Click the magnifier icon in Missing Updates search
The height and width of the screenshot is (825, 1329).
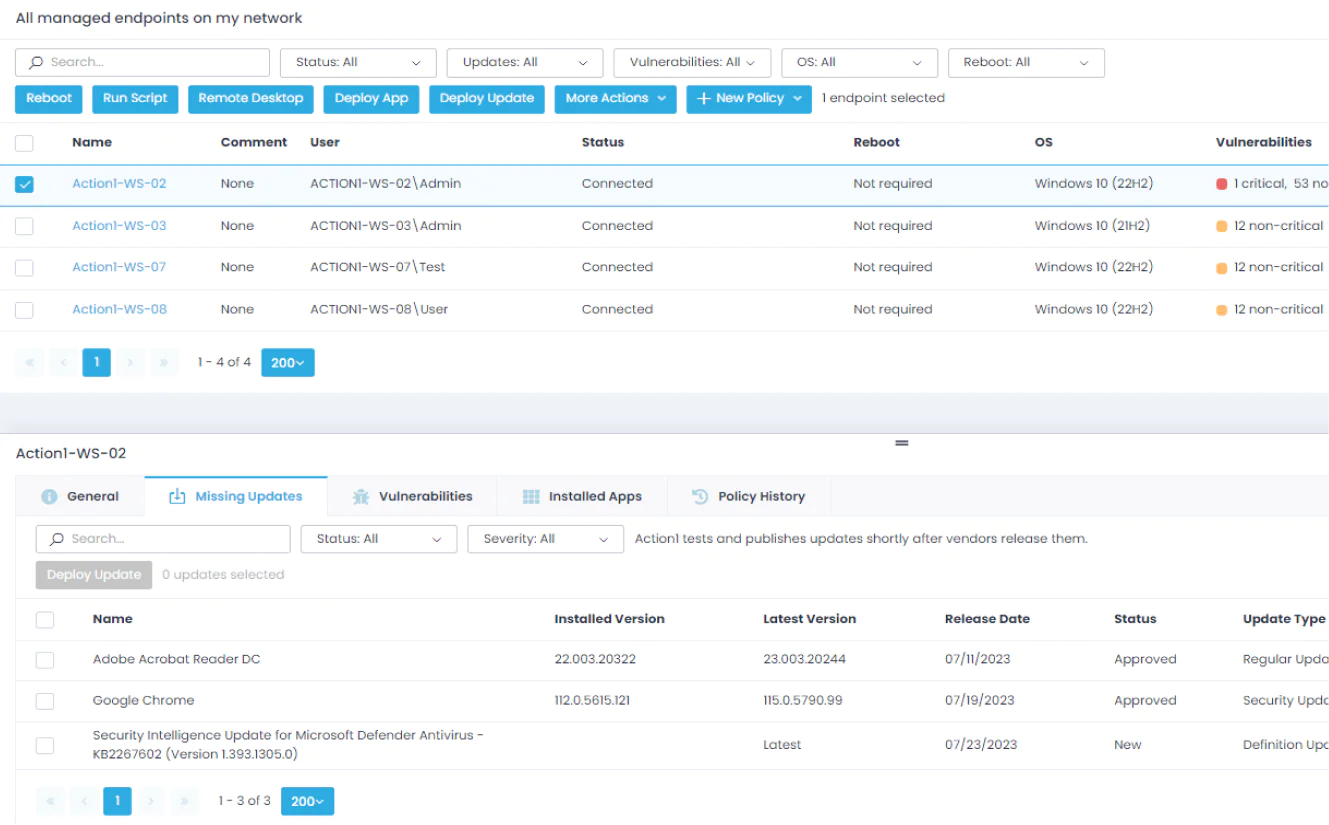(56, 539)
